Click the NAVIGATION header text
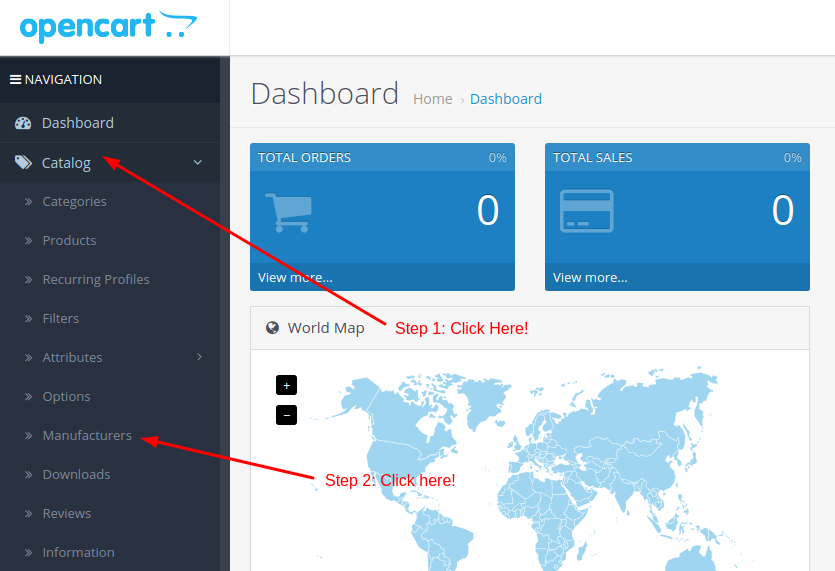This screenshot has height=571, width=835. (63, 79)
